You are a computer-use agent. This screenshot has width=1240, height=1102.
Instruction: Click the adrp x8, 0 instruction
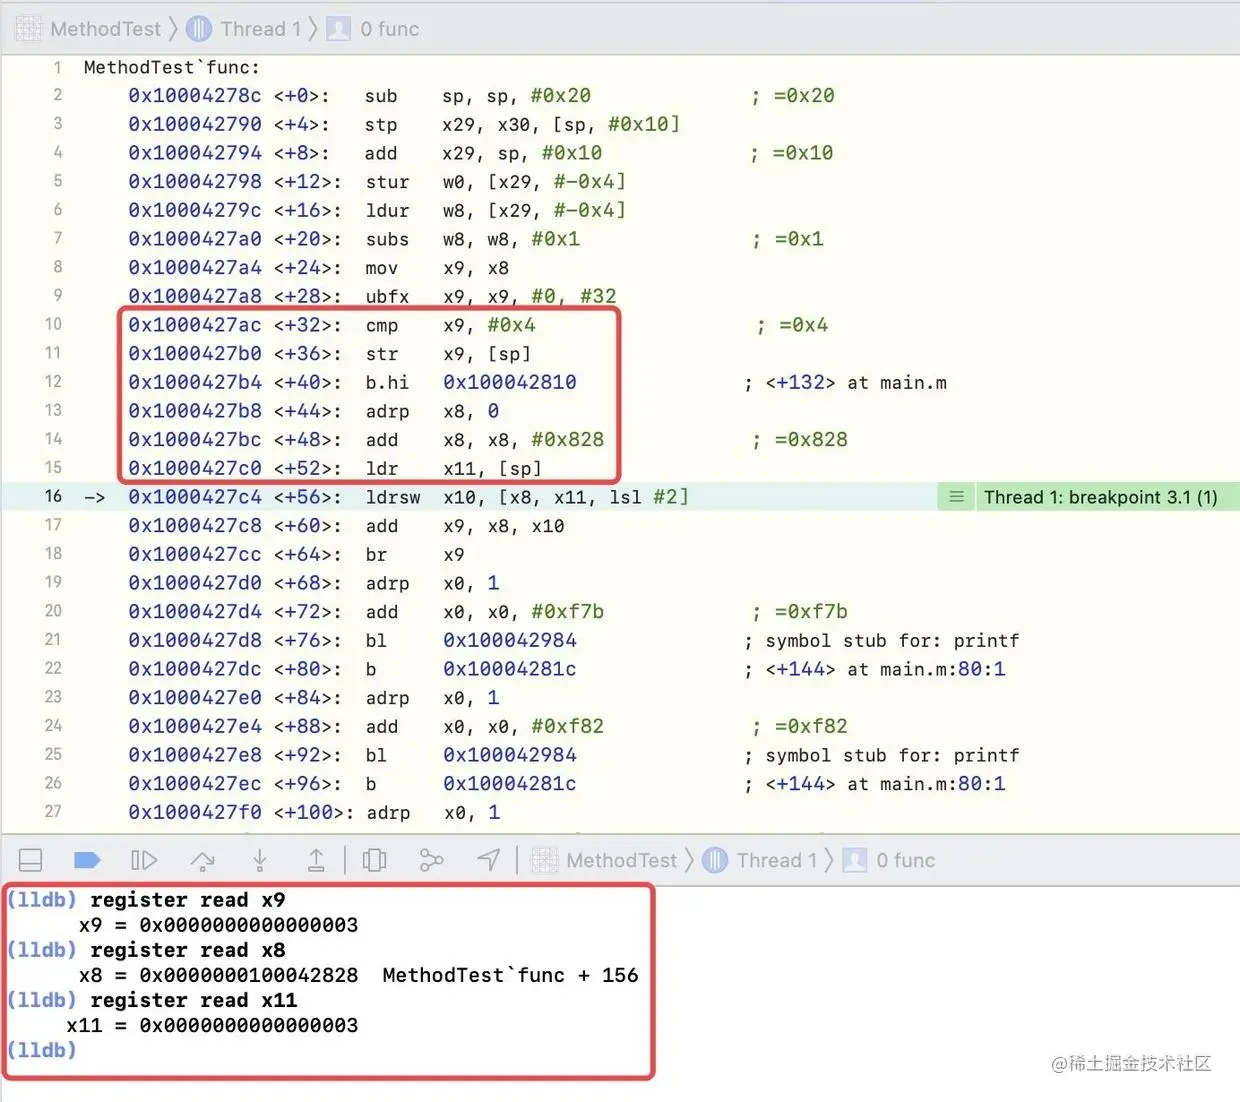[432, 411]
